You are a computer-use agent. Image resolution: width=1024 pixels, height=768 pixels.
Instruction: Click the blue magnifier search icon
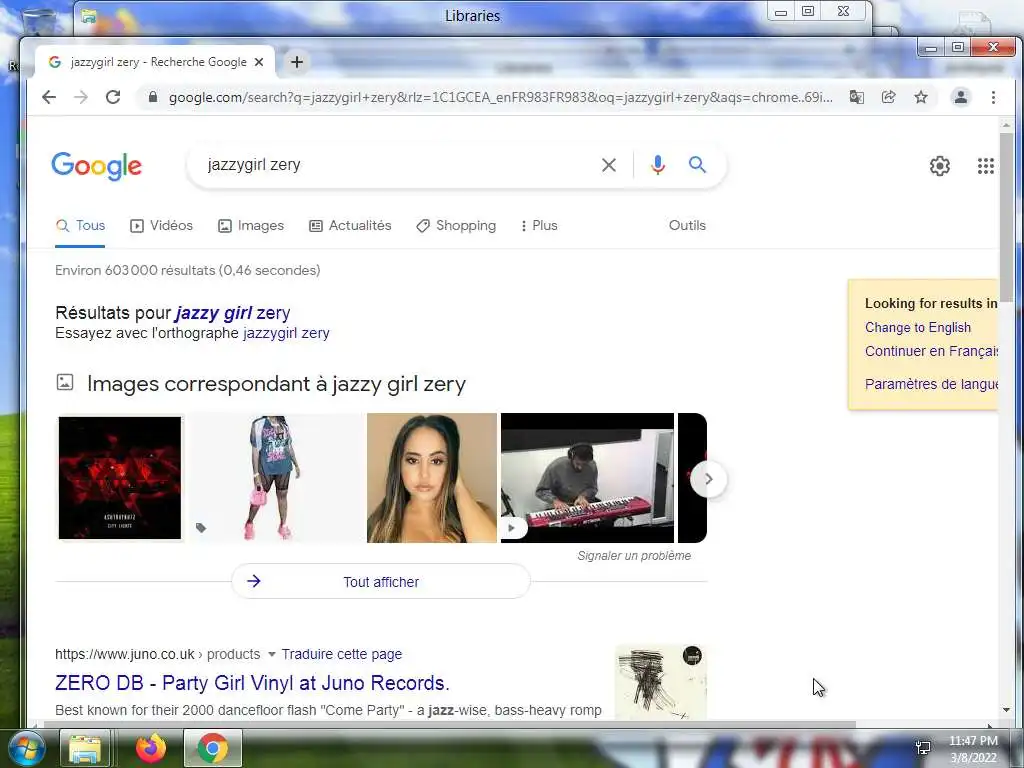click(697, 165)
